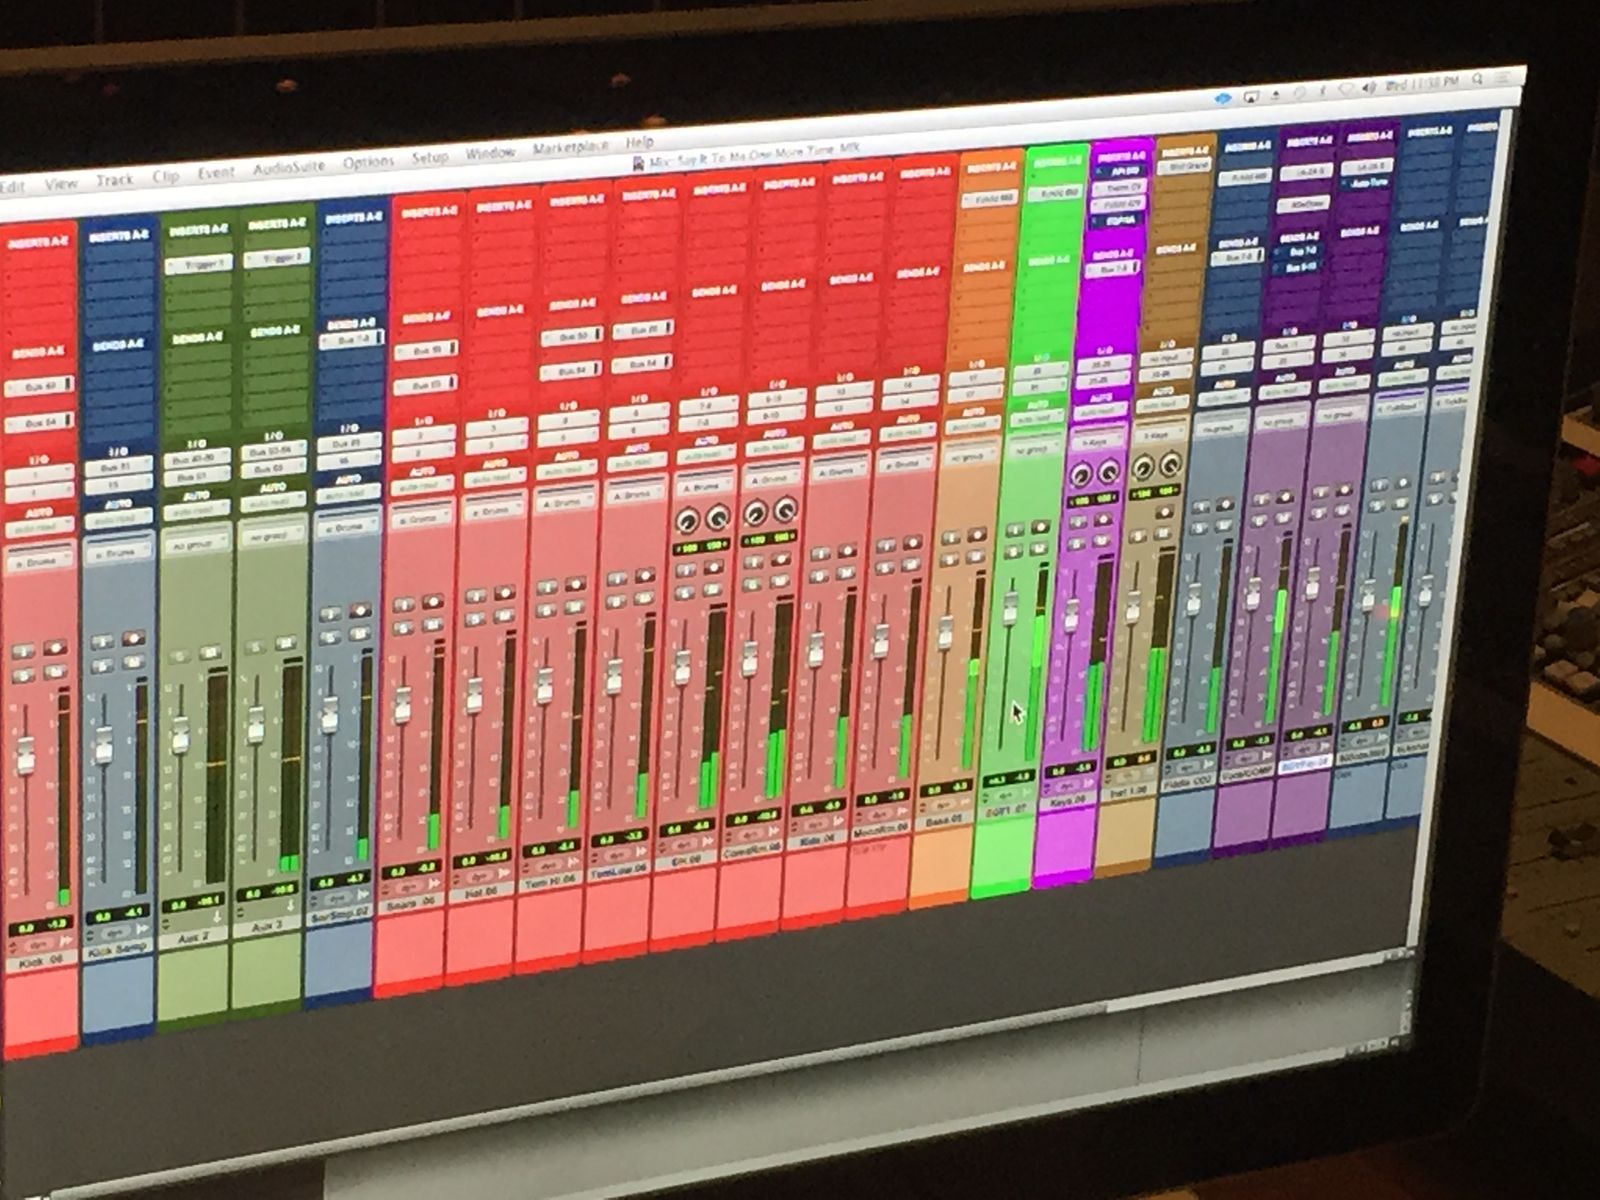Arm the Snare track for recording
This screenshot has width=1600, height=1200.
(433, 603)
